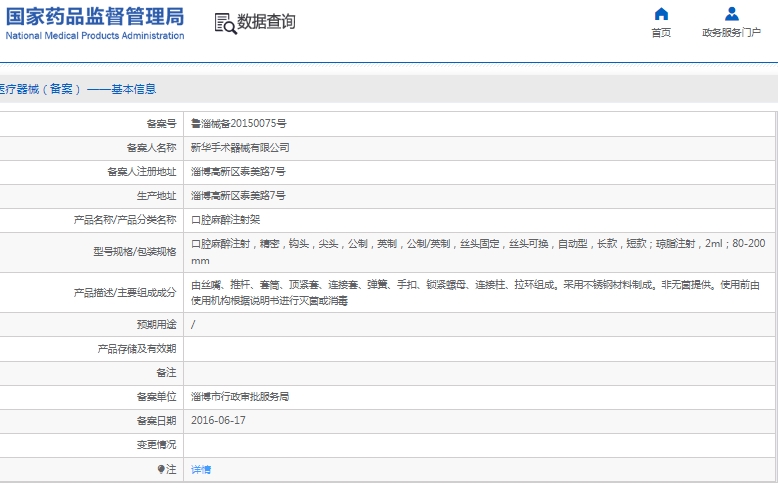Click the 数据查询 heading text
778x489 pixels.
coord(266,22)
